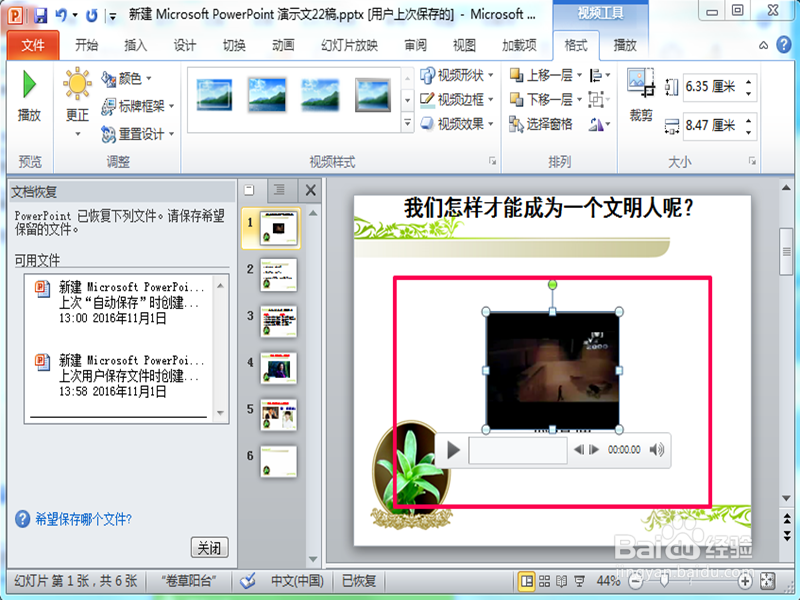Image resolution: width=800 pixels, height=600 pixels.
Task: Close the Document Recovery pane via 关闭
Action: (x=208, y=546)
